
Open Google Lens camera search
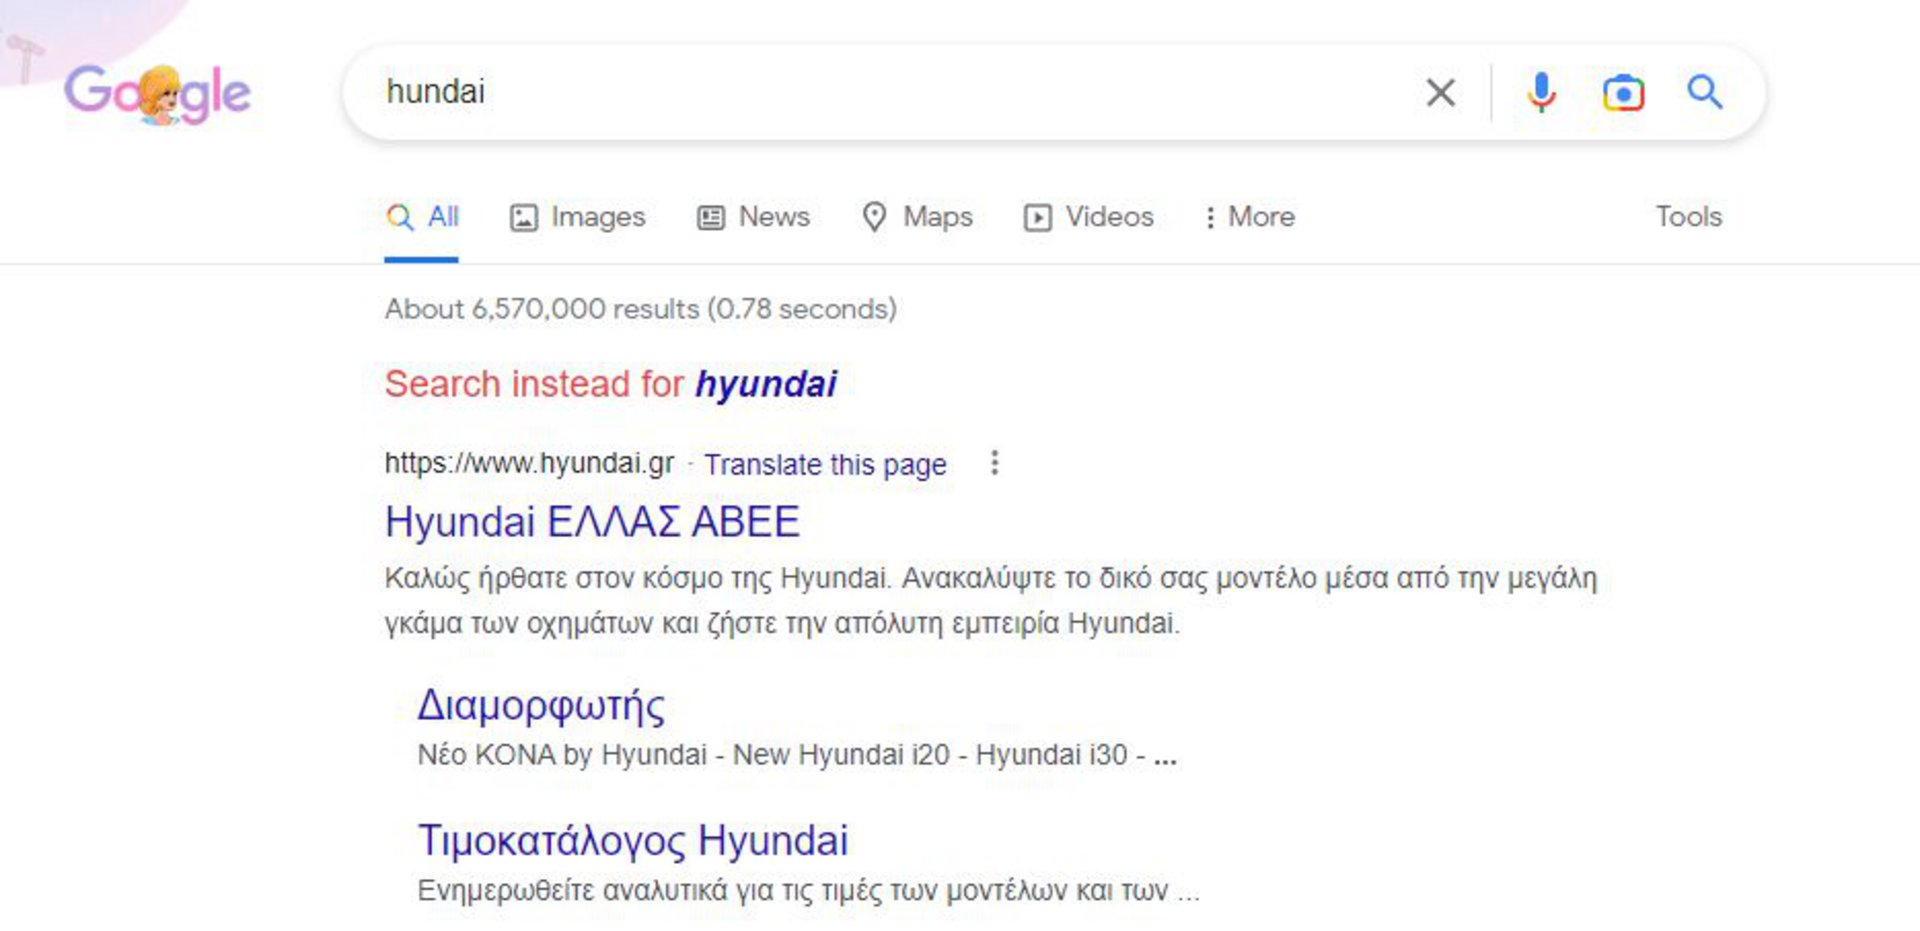(x=1622, y=93)
